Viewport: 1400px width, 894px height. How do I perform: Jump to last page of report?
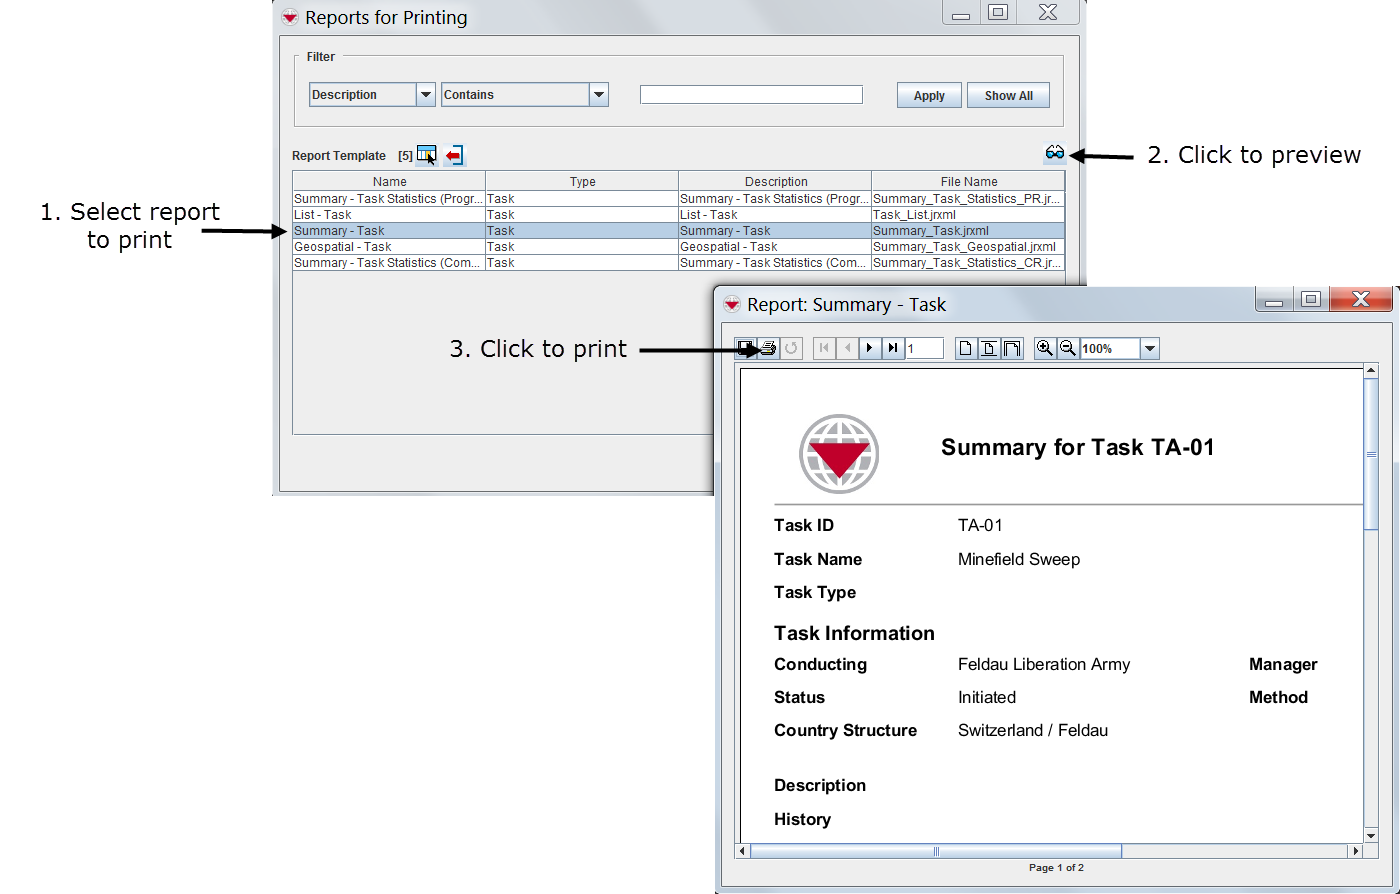(x=893, y=348)
